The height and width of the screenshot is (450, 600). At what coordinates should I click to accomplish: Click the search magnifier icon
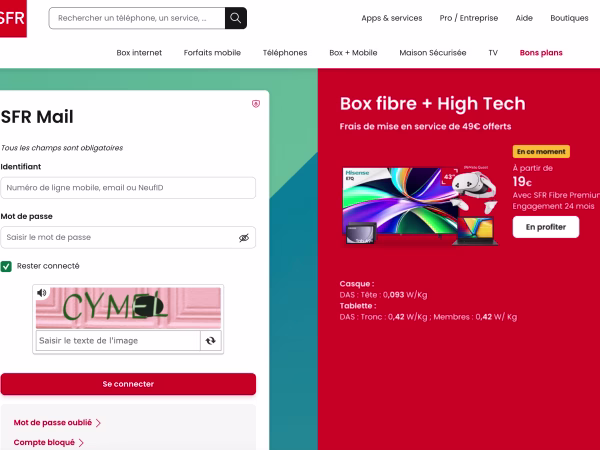[235, 18]
